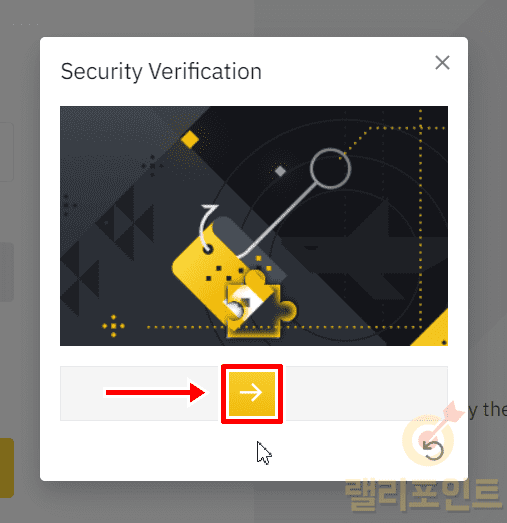Click the dark puzzle background image
The width and height of the screenshot is (507, 523).
(254, 226)
